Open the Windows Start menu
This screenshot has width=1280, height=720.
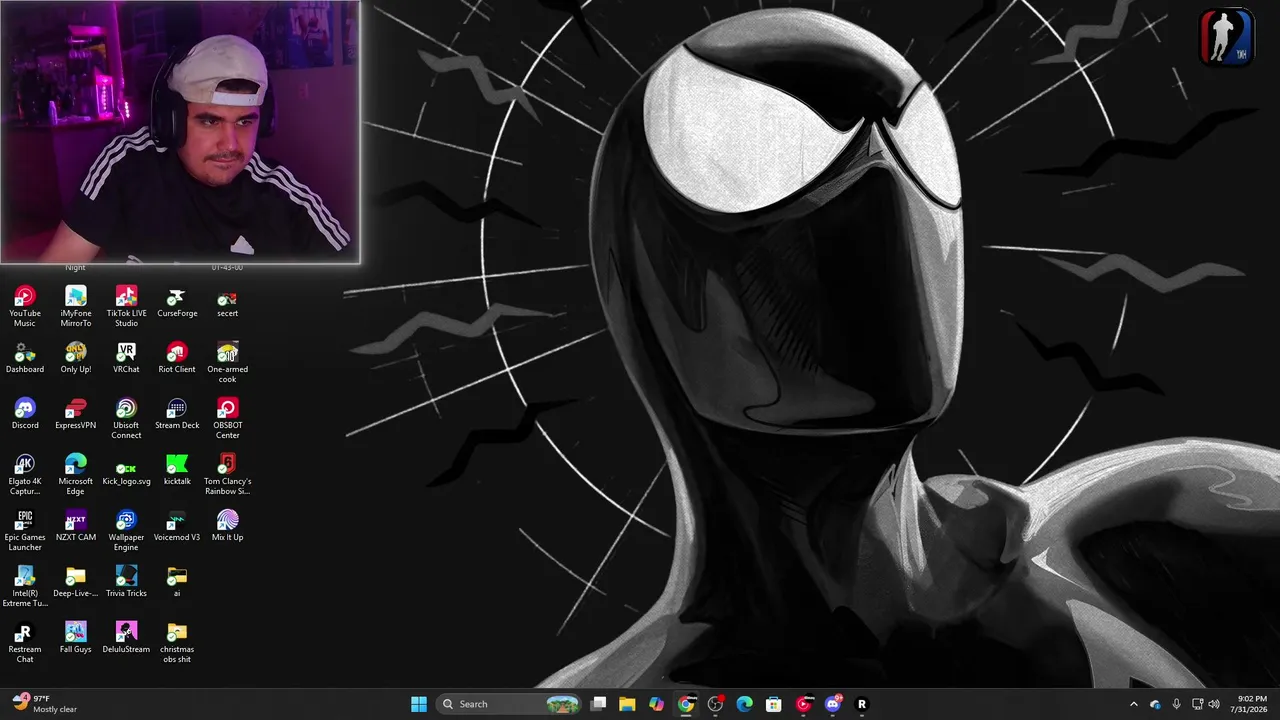(x=419, y=704)
